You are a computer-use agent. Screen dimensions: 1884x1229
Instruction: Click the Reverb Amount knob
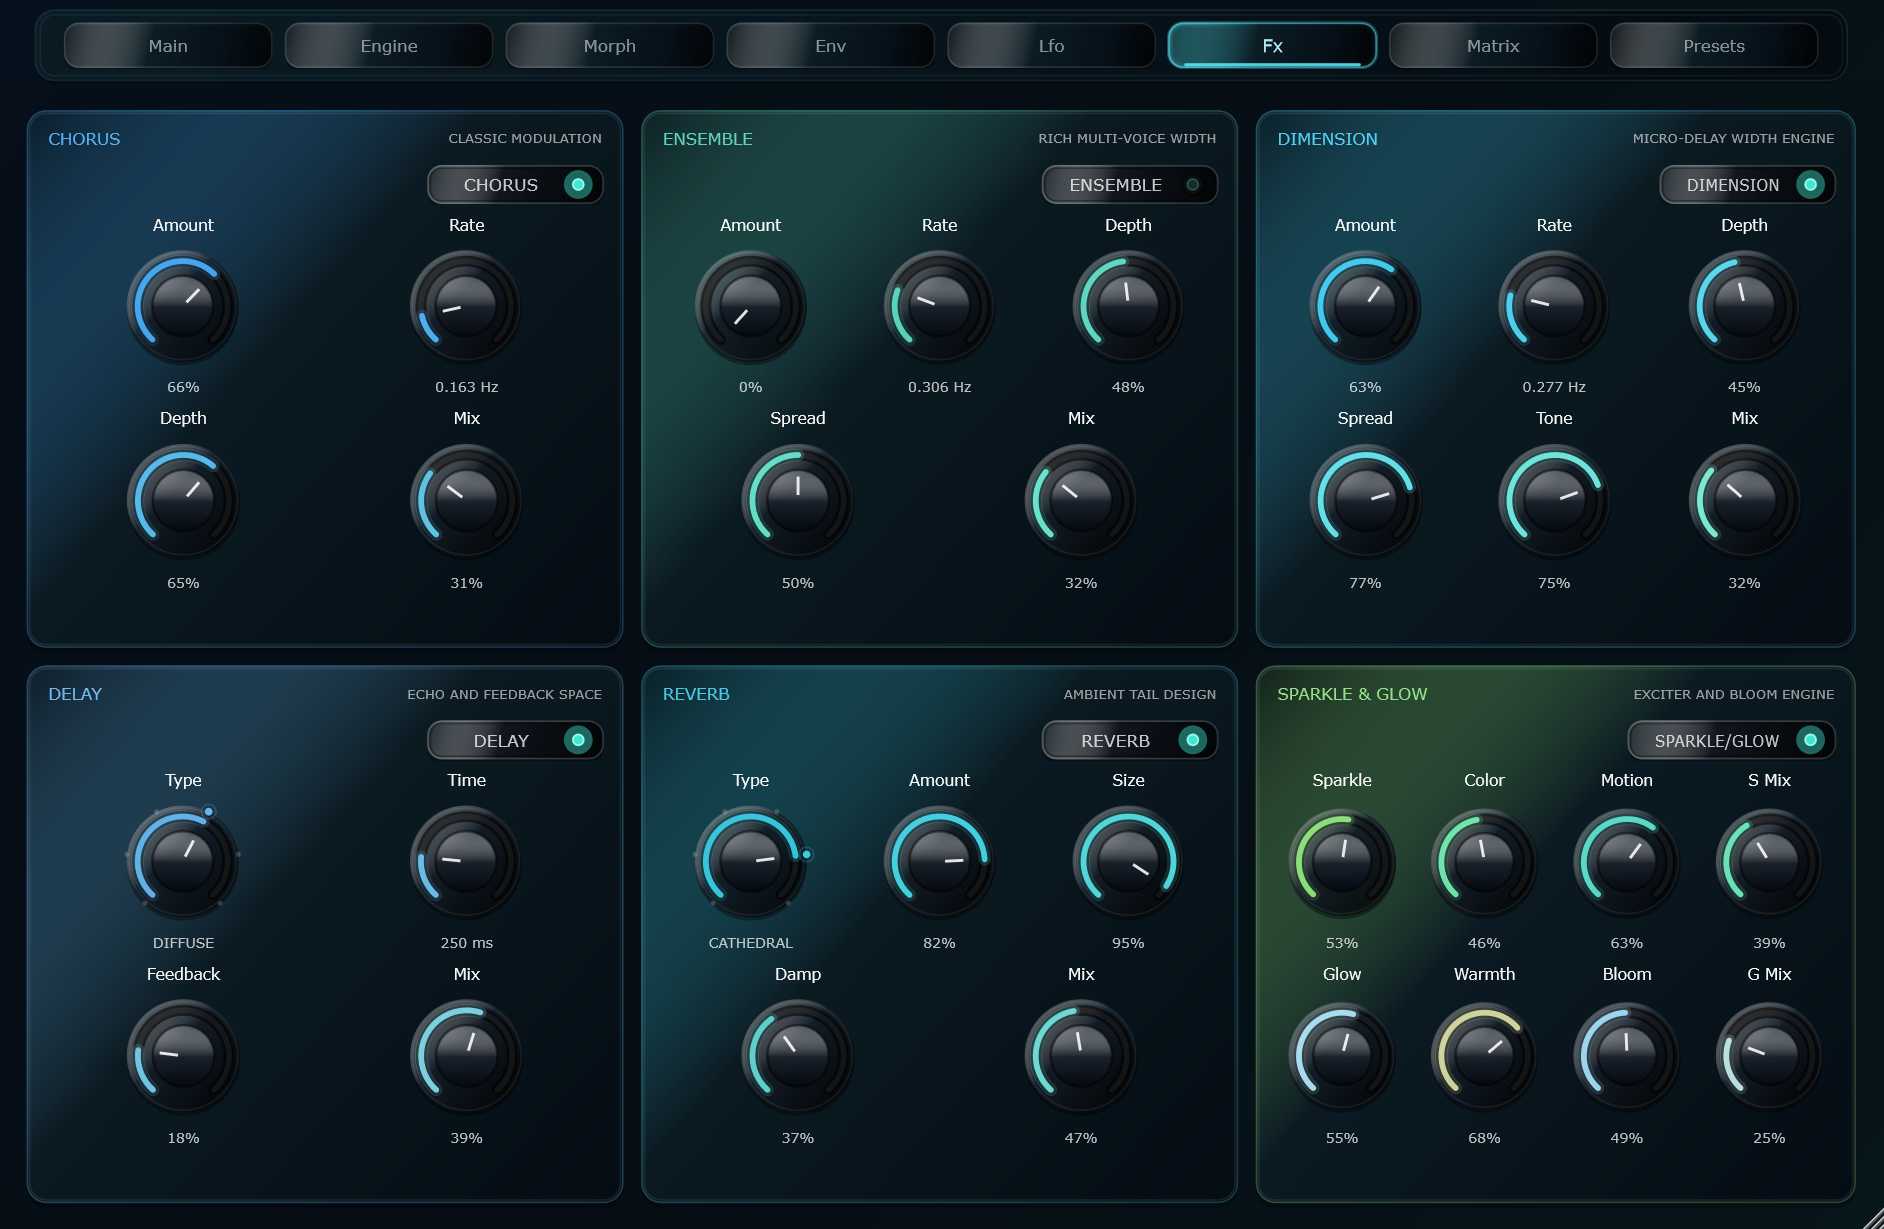pos(939,861)
